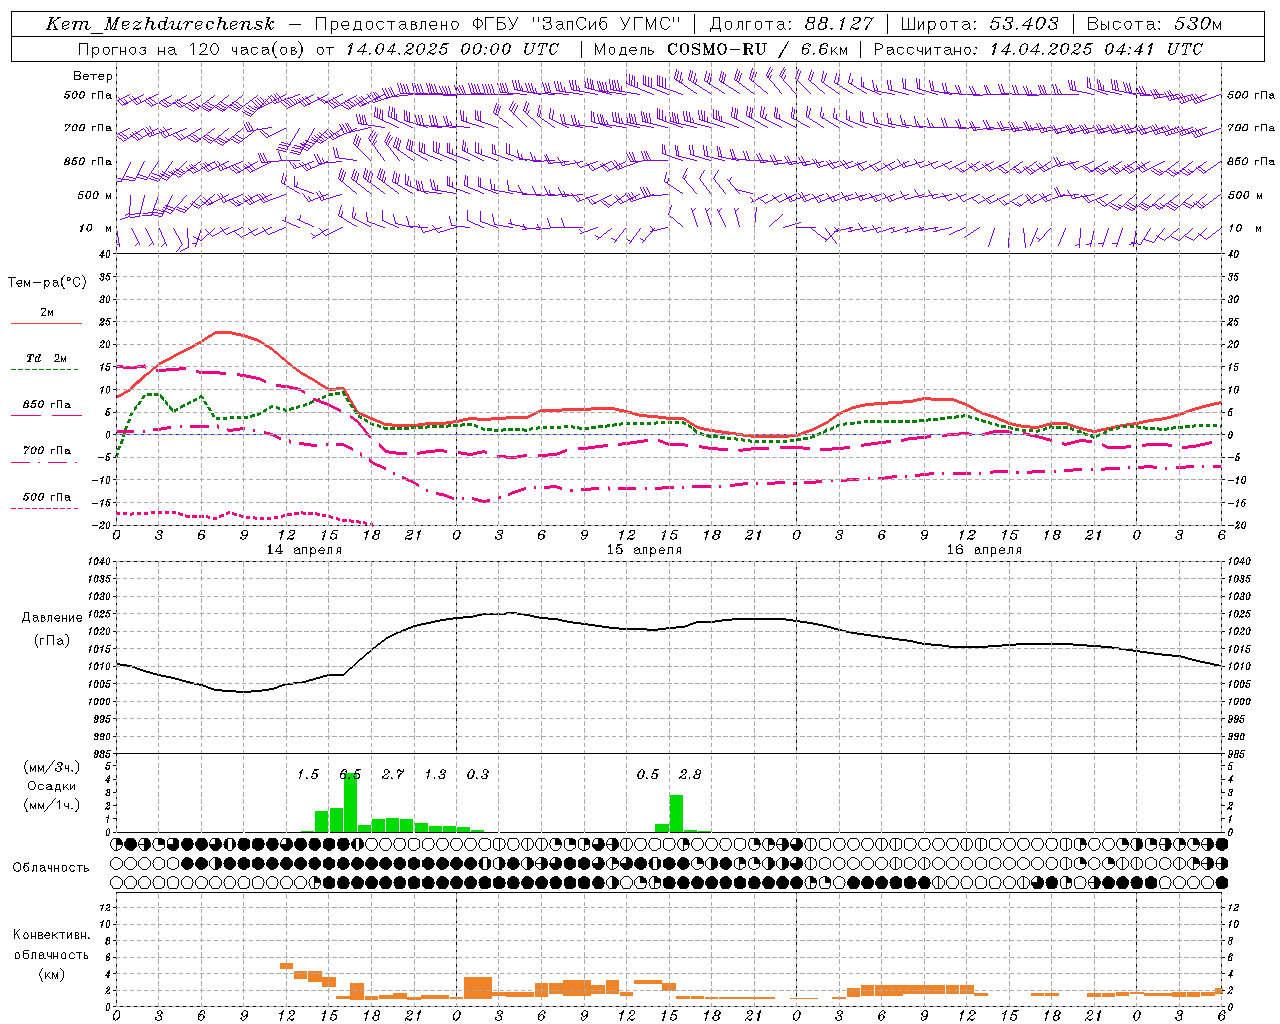Click the tallest green precipitation bar
The image size is (1280, 1024).
point(350,802)
